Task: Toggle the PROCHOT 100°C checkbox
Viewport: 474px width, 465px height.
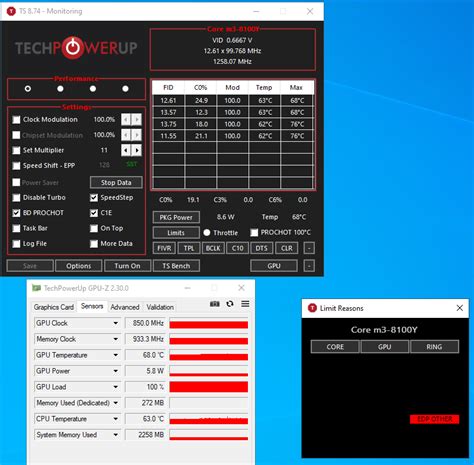Action: coord(254,232)
